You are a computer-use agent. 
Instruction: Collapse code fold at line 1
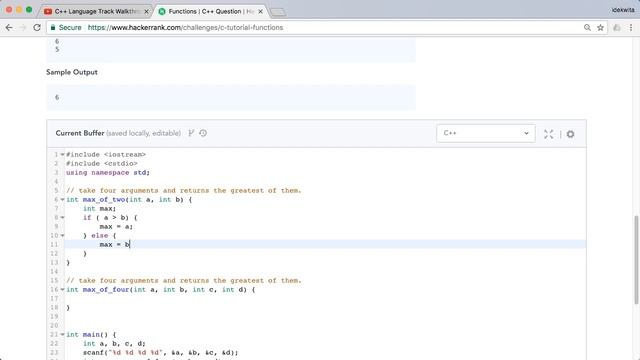point(62,154)
